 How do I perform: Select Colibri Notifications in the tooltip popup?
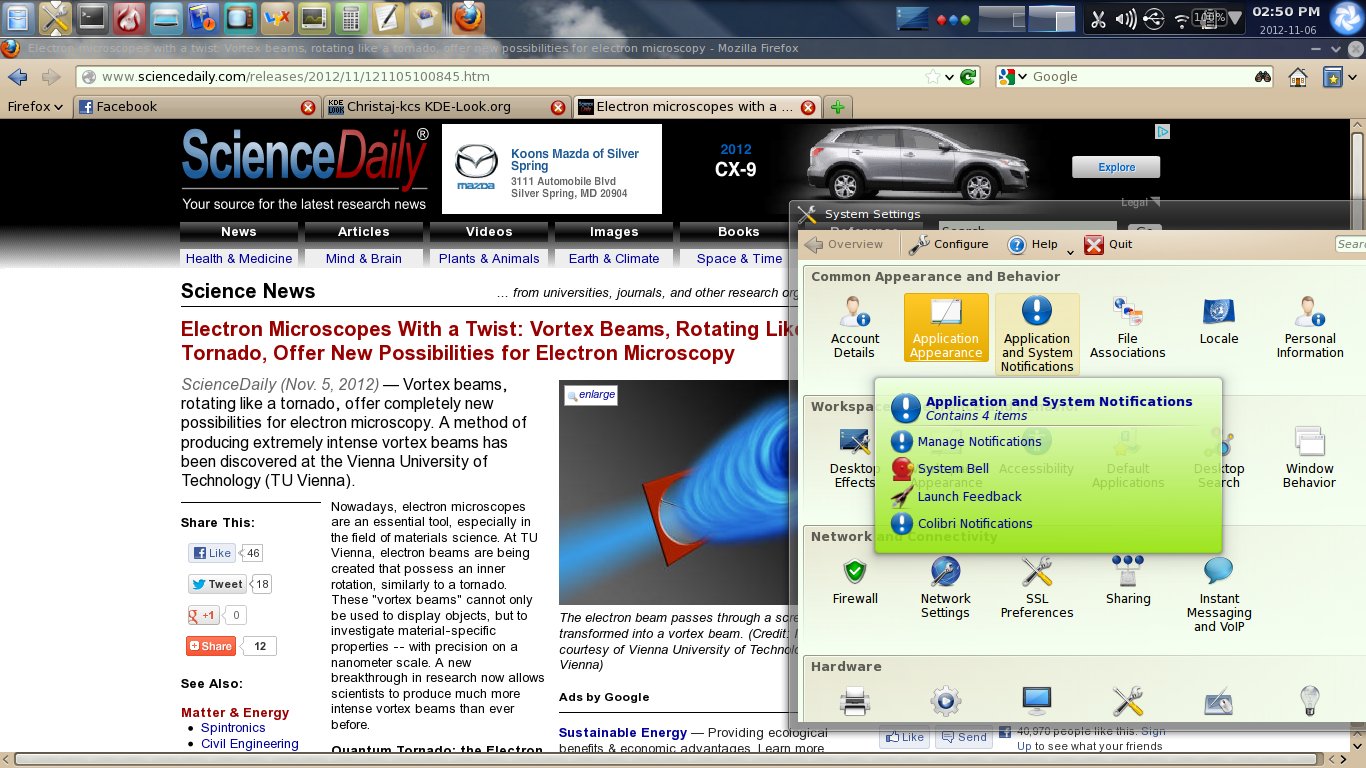pos(962,523)
